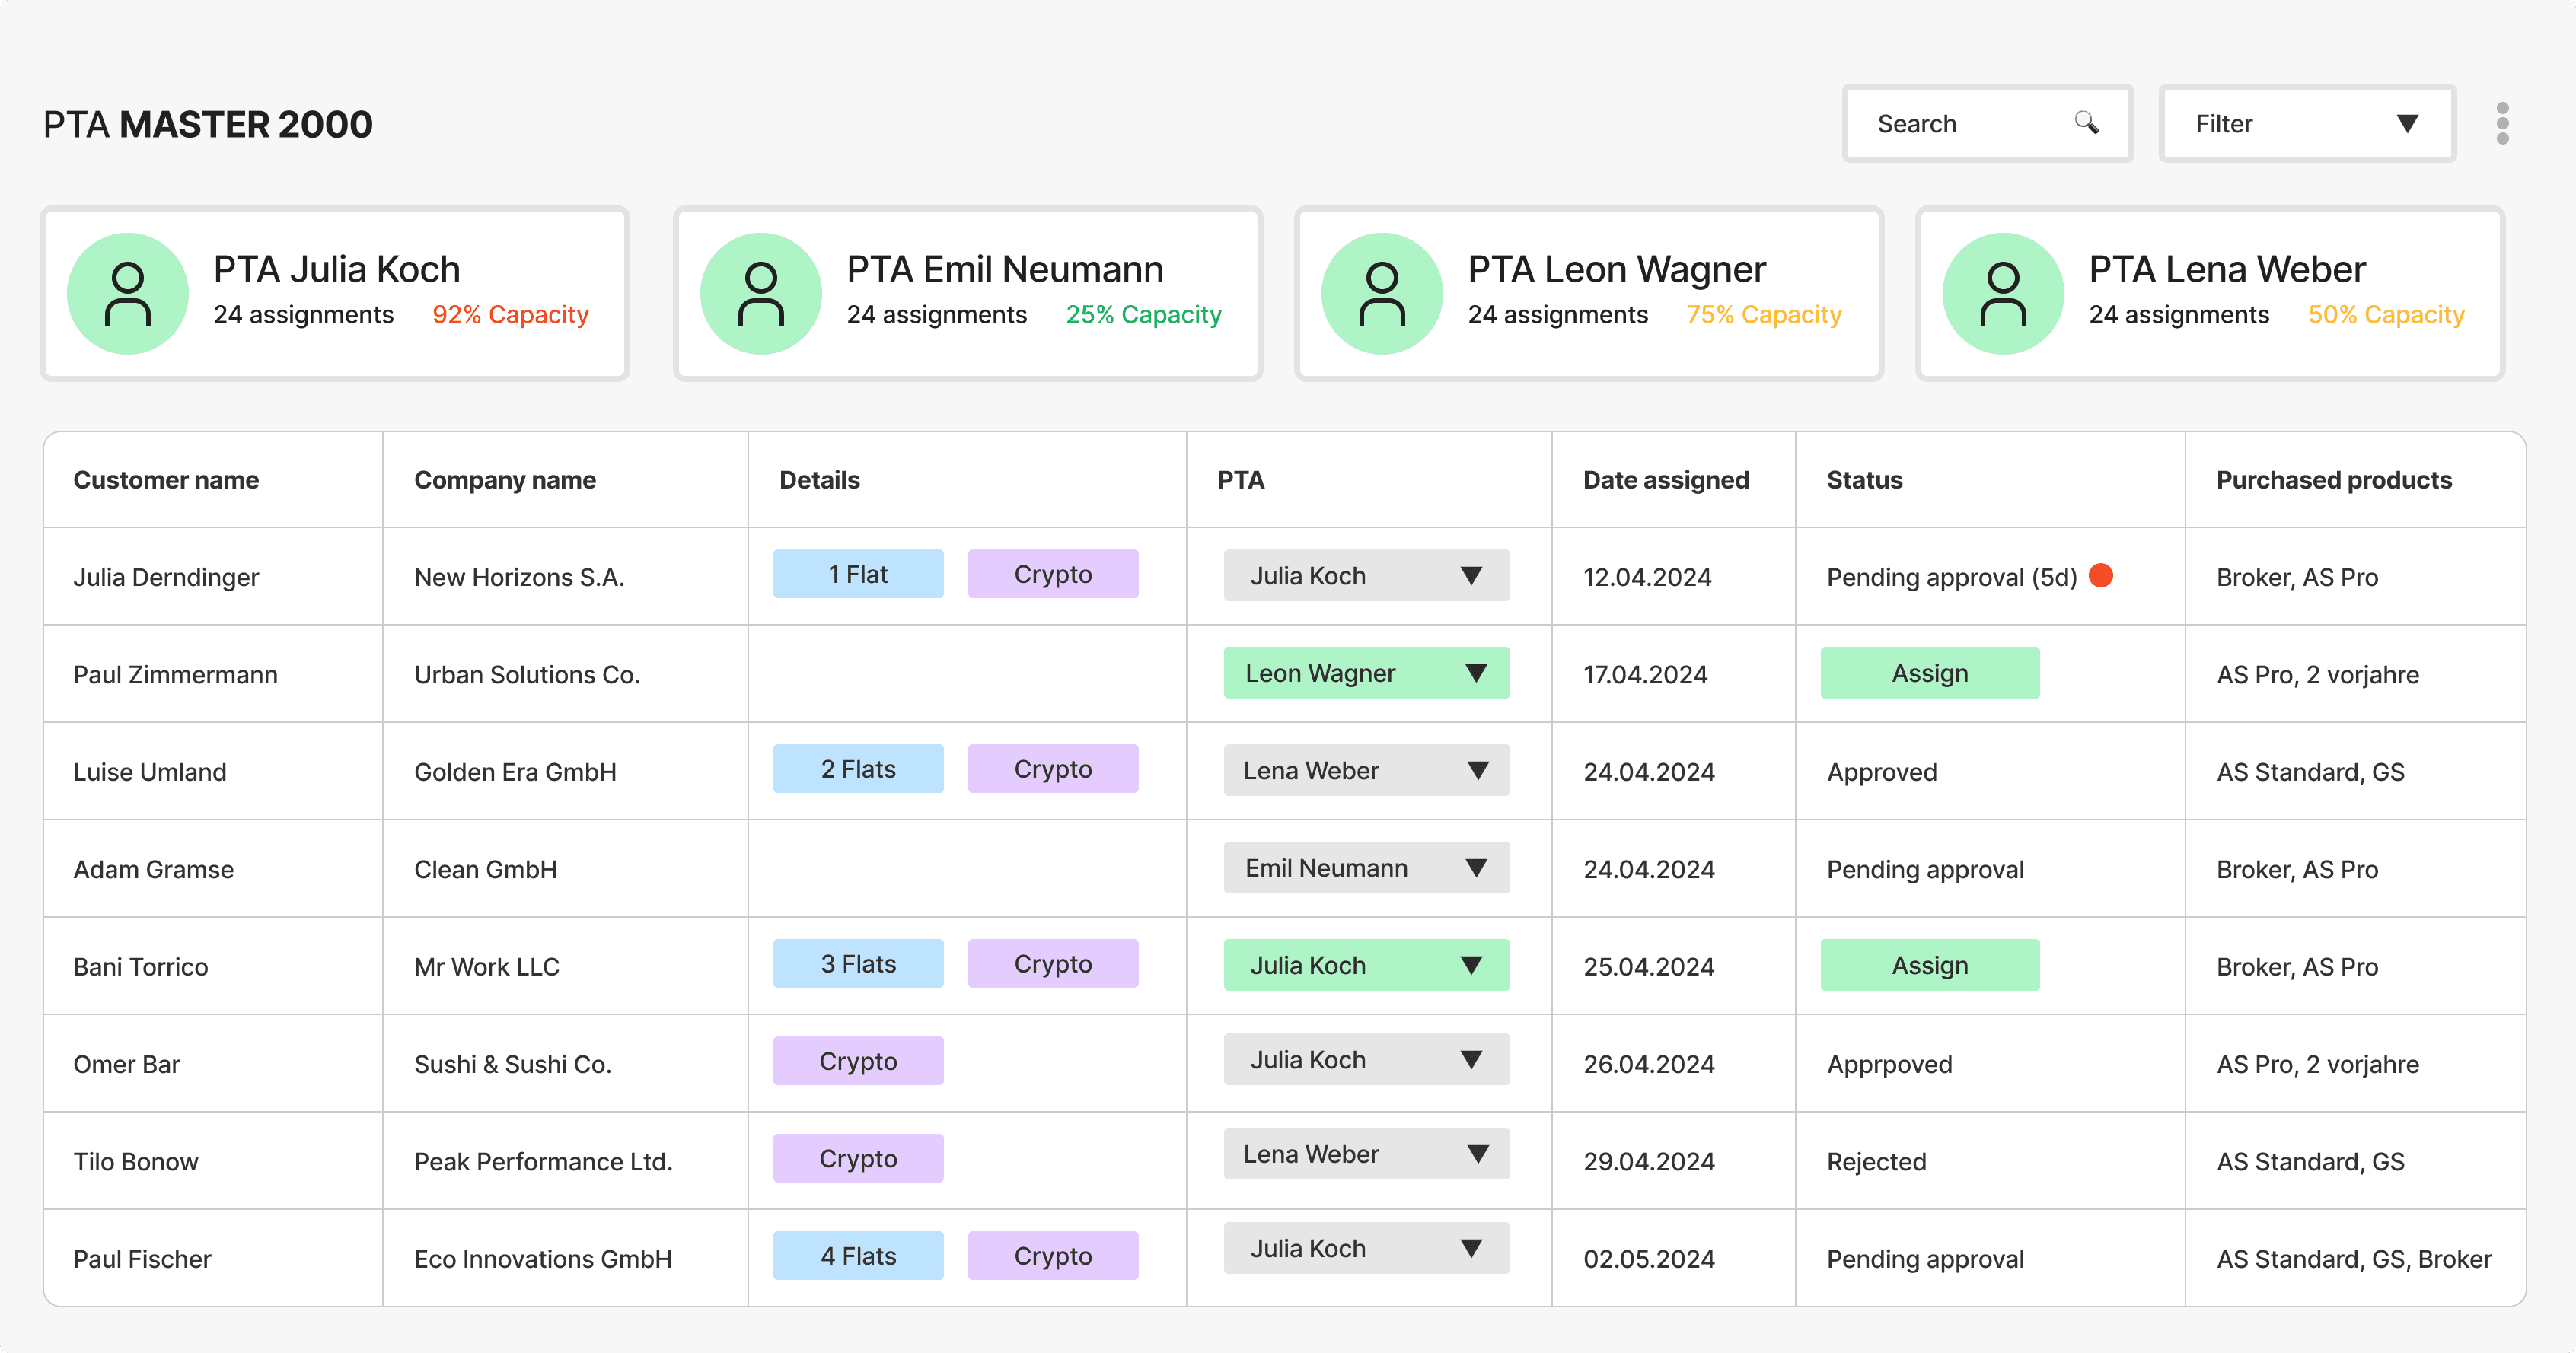The image size is (2576, 1353).
Task: Click Lena Weber's avatar icon
Action: point(2003,294)
